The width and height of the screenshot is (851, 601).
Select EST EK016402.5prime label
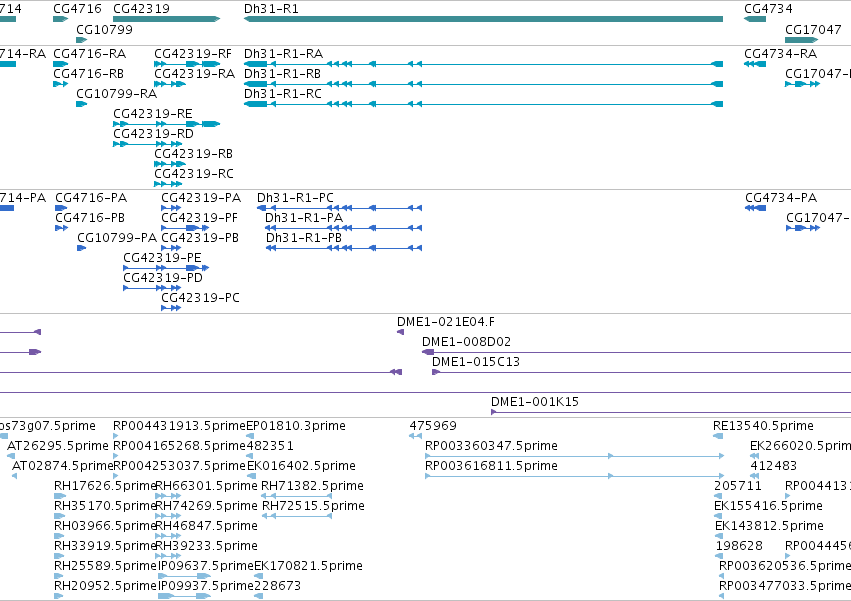click(302, 466)
